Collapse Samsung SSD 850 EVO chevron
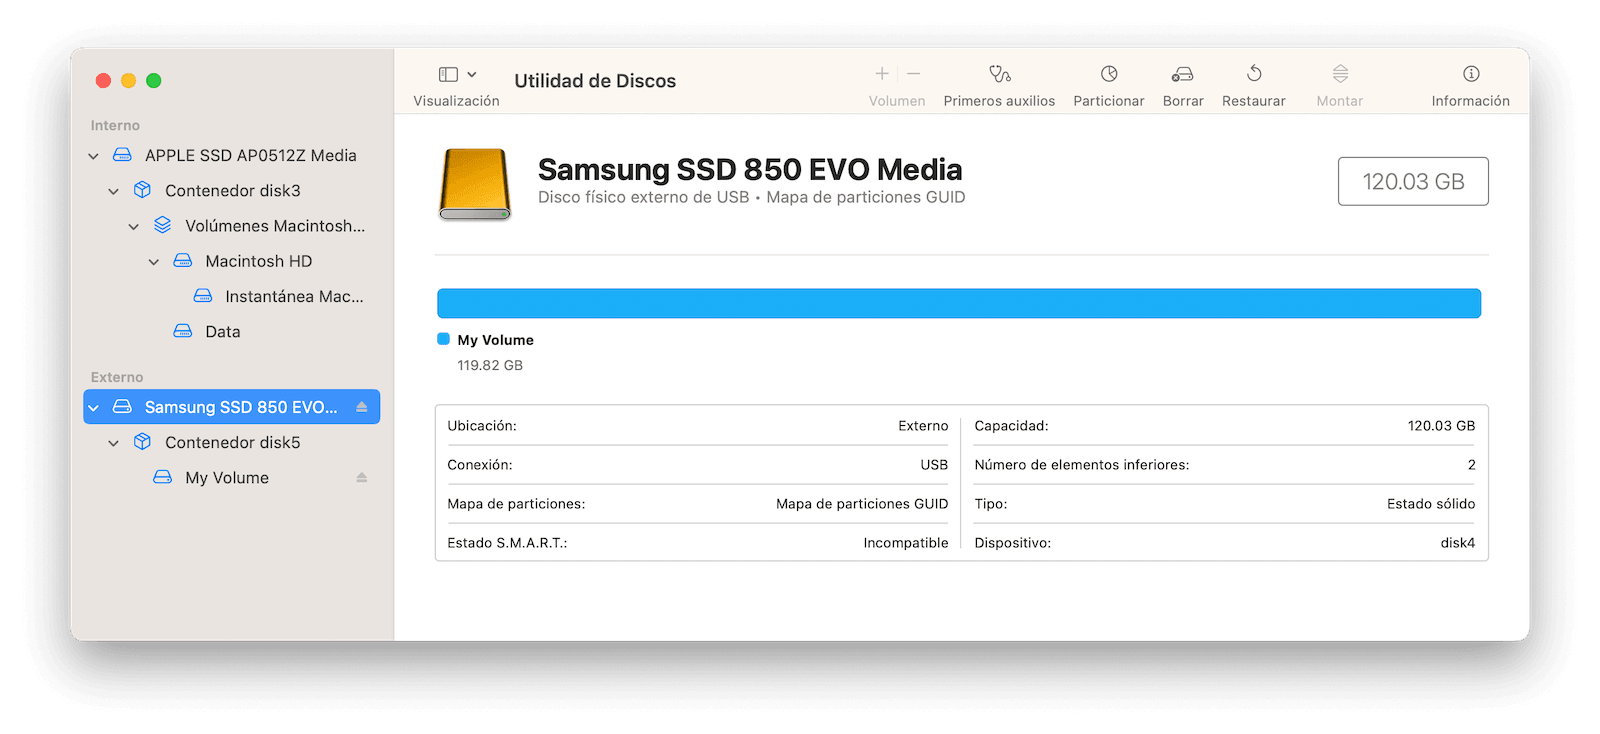1600x734 pixels. pyautogui.click(x=93, y=408)
